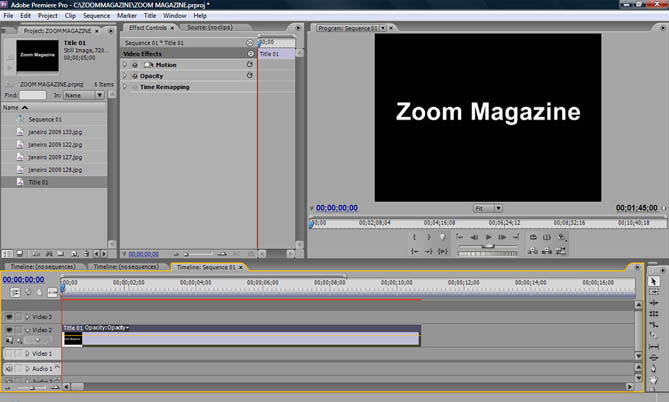Click the Title 01 still-image icon in list
The image size is (669, 402).
pyautogui.click(x=19, y=183)
